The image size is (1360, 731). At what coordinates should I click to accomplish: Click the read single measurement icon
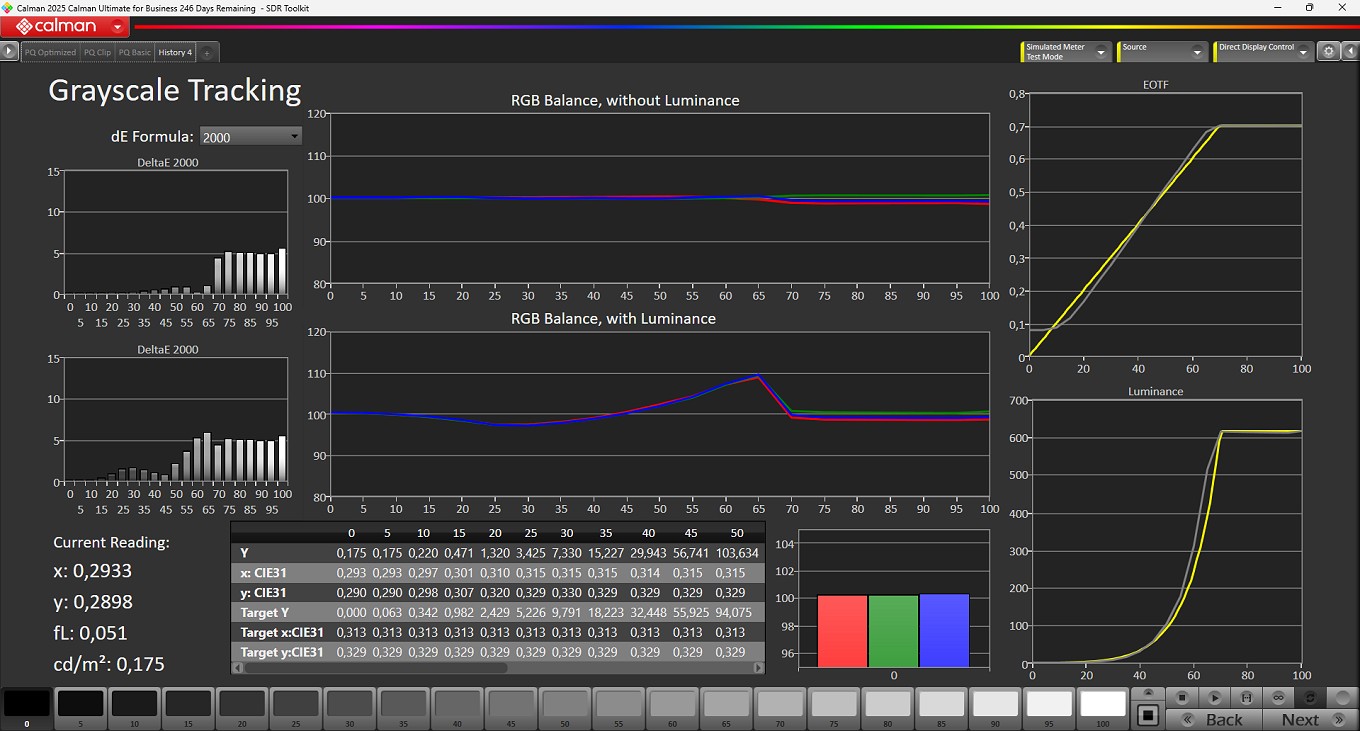1246,697
